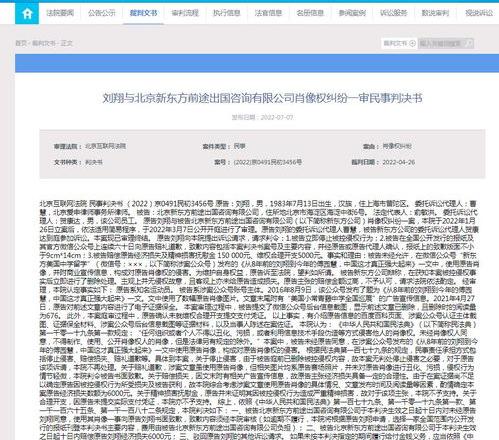Click the case number (2022)京0491民初3456号

click(x=268, y=162)
